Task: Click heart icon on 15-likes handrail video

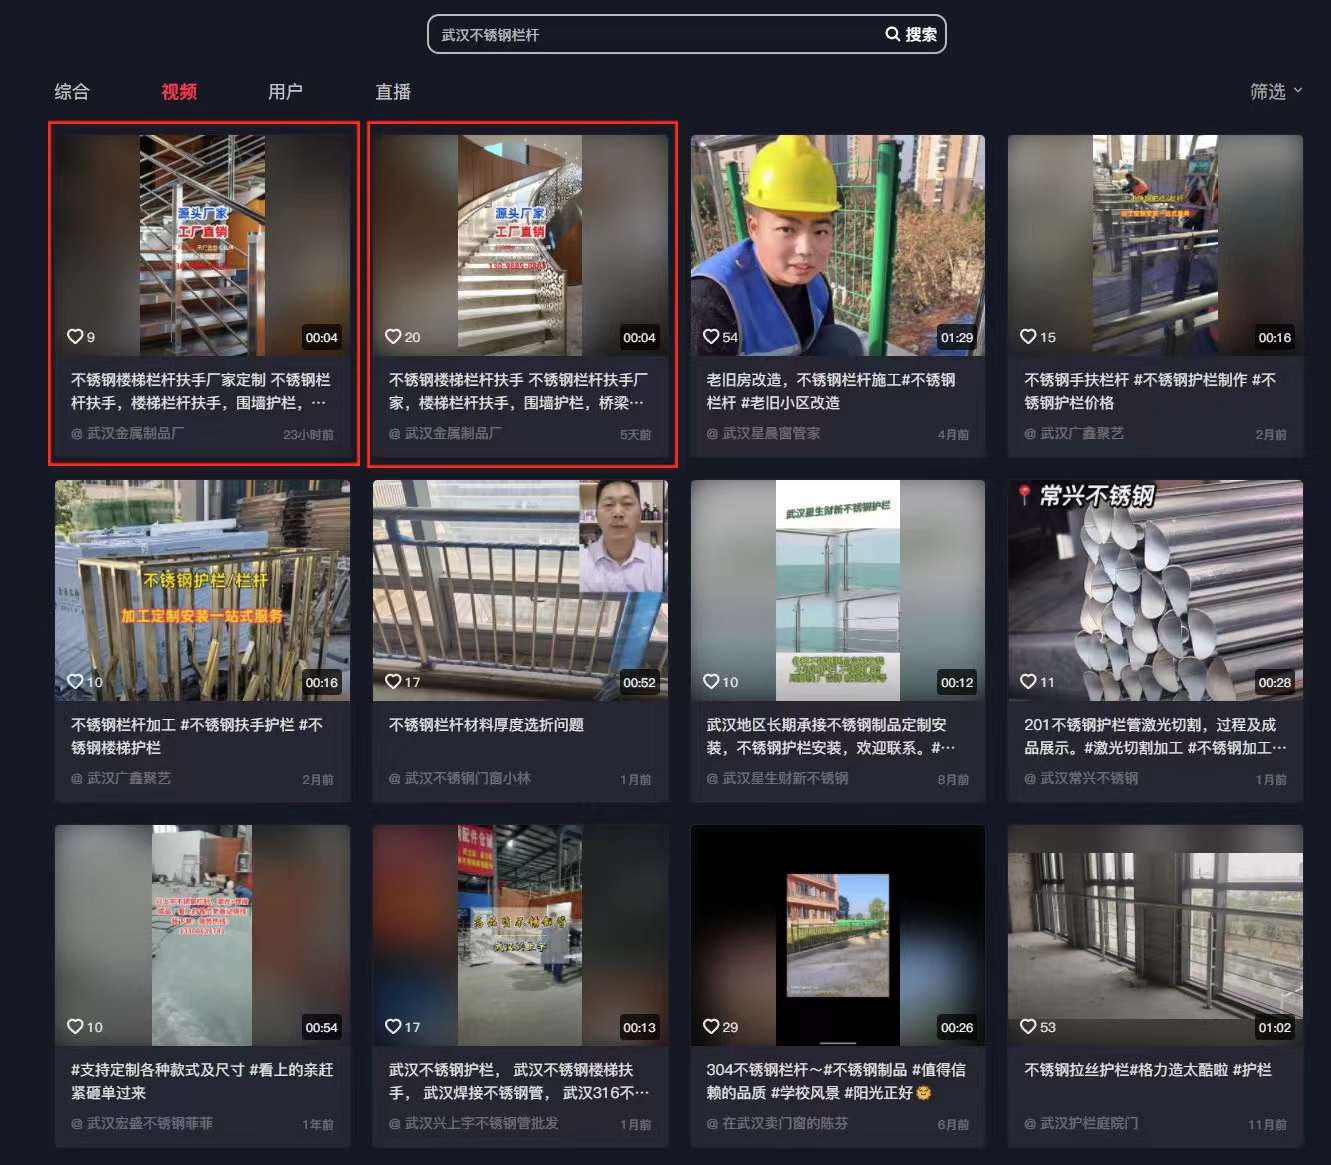Action: point(1028,337)
